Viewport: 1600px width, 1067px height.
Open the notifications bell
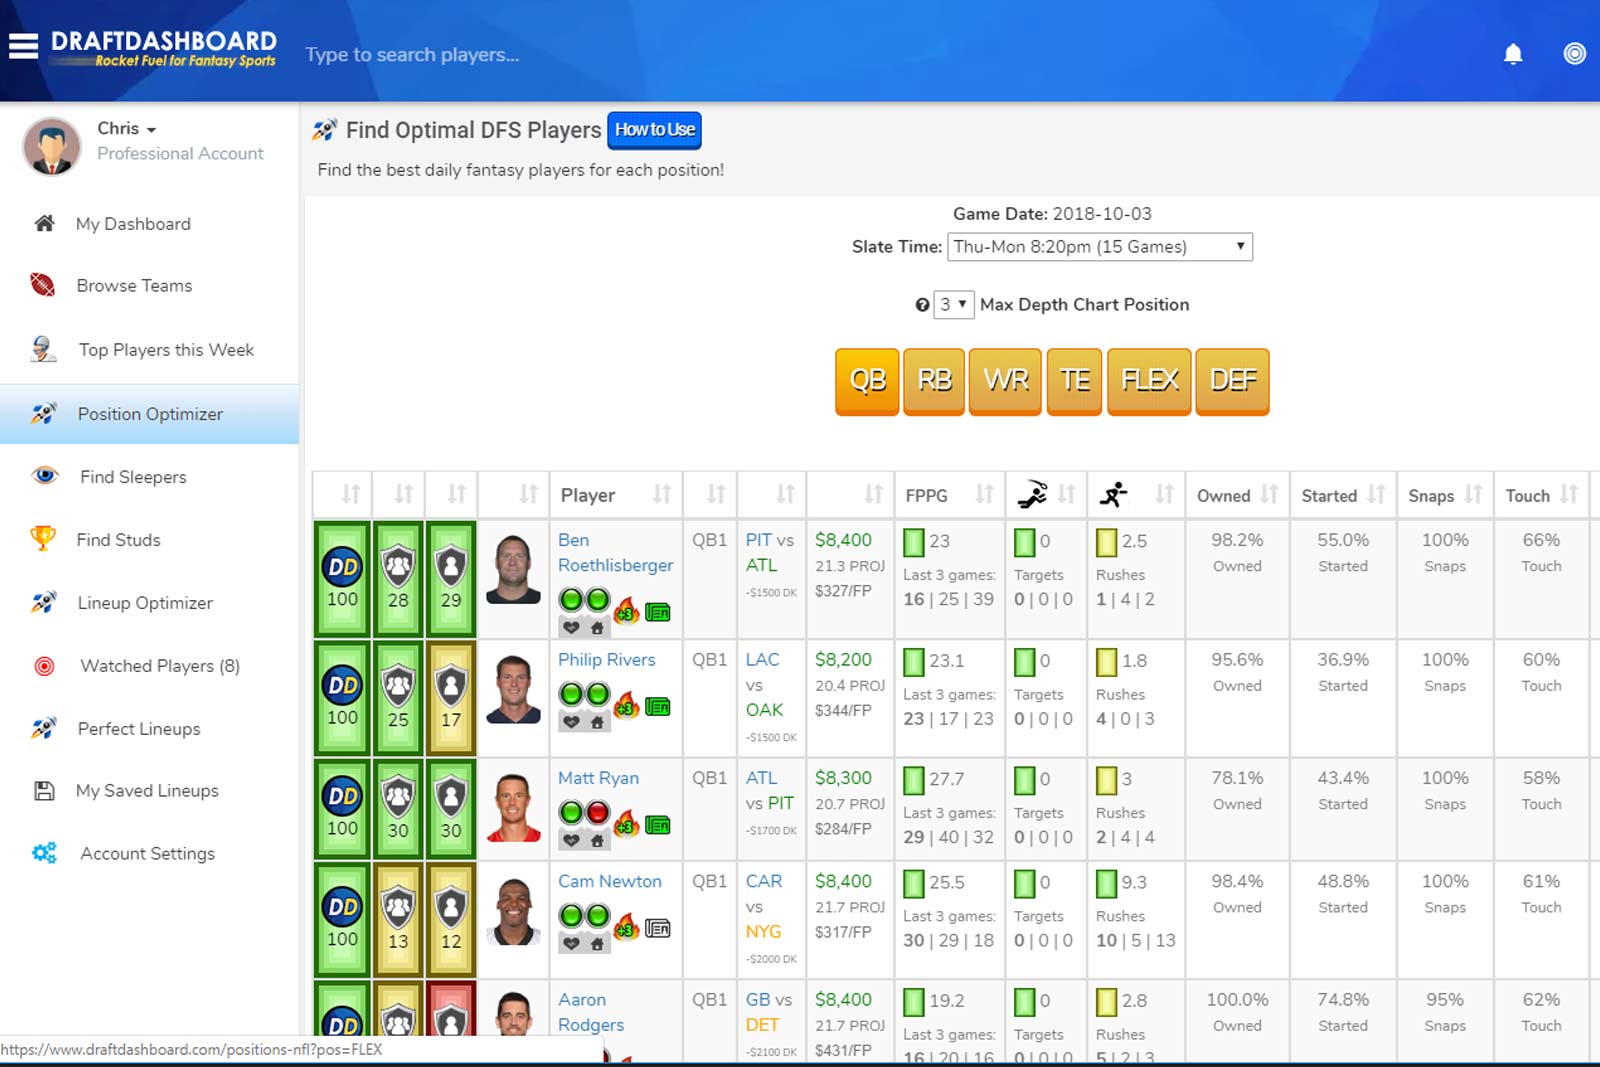[1513, 54]
